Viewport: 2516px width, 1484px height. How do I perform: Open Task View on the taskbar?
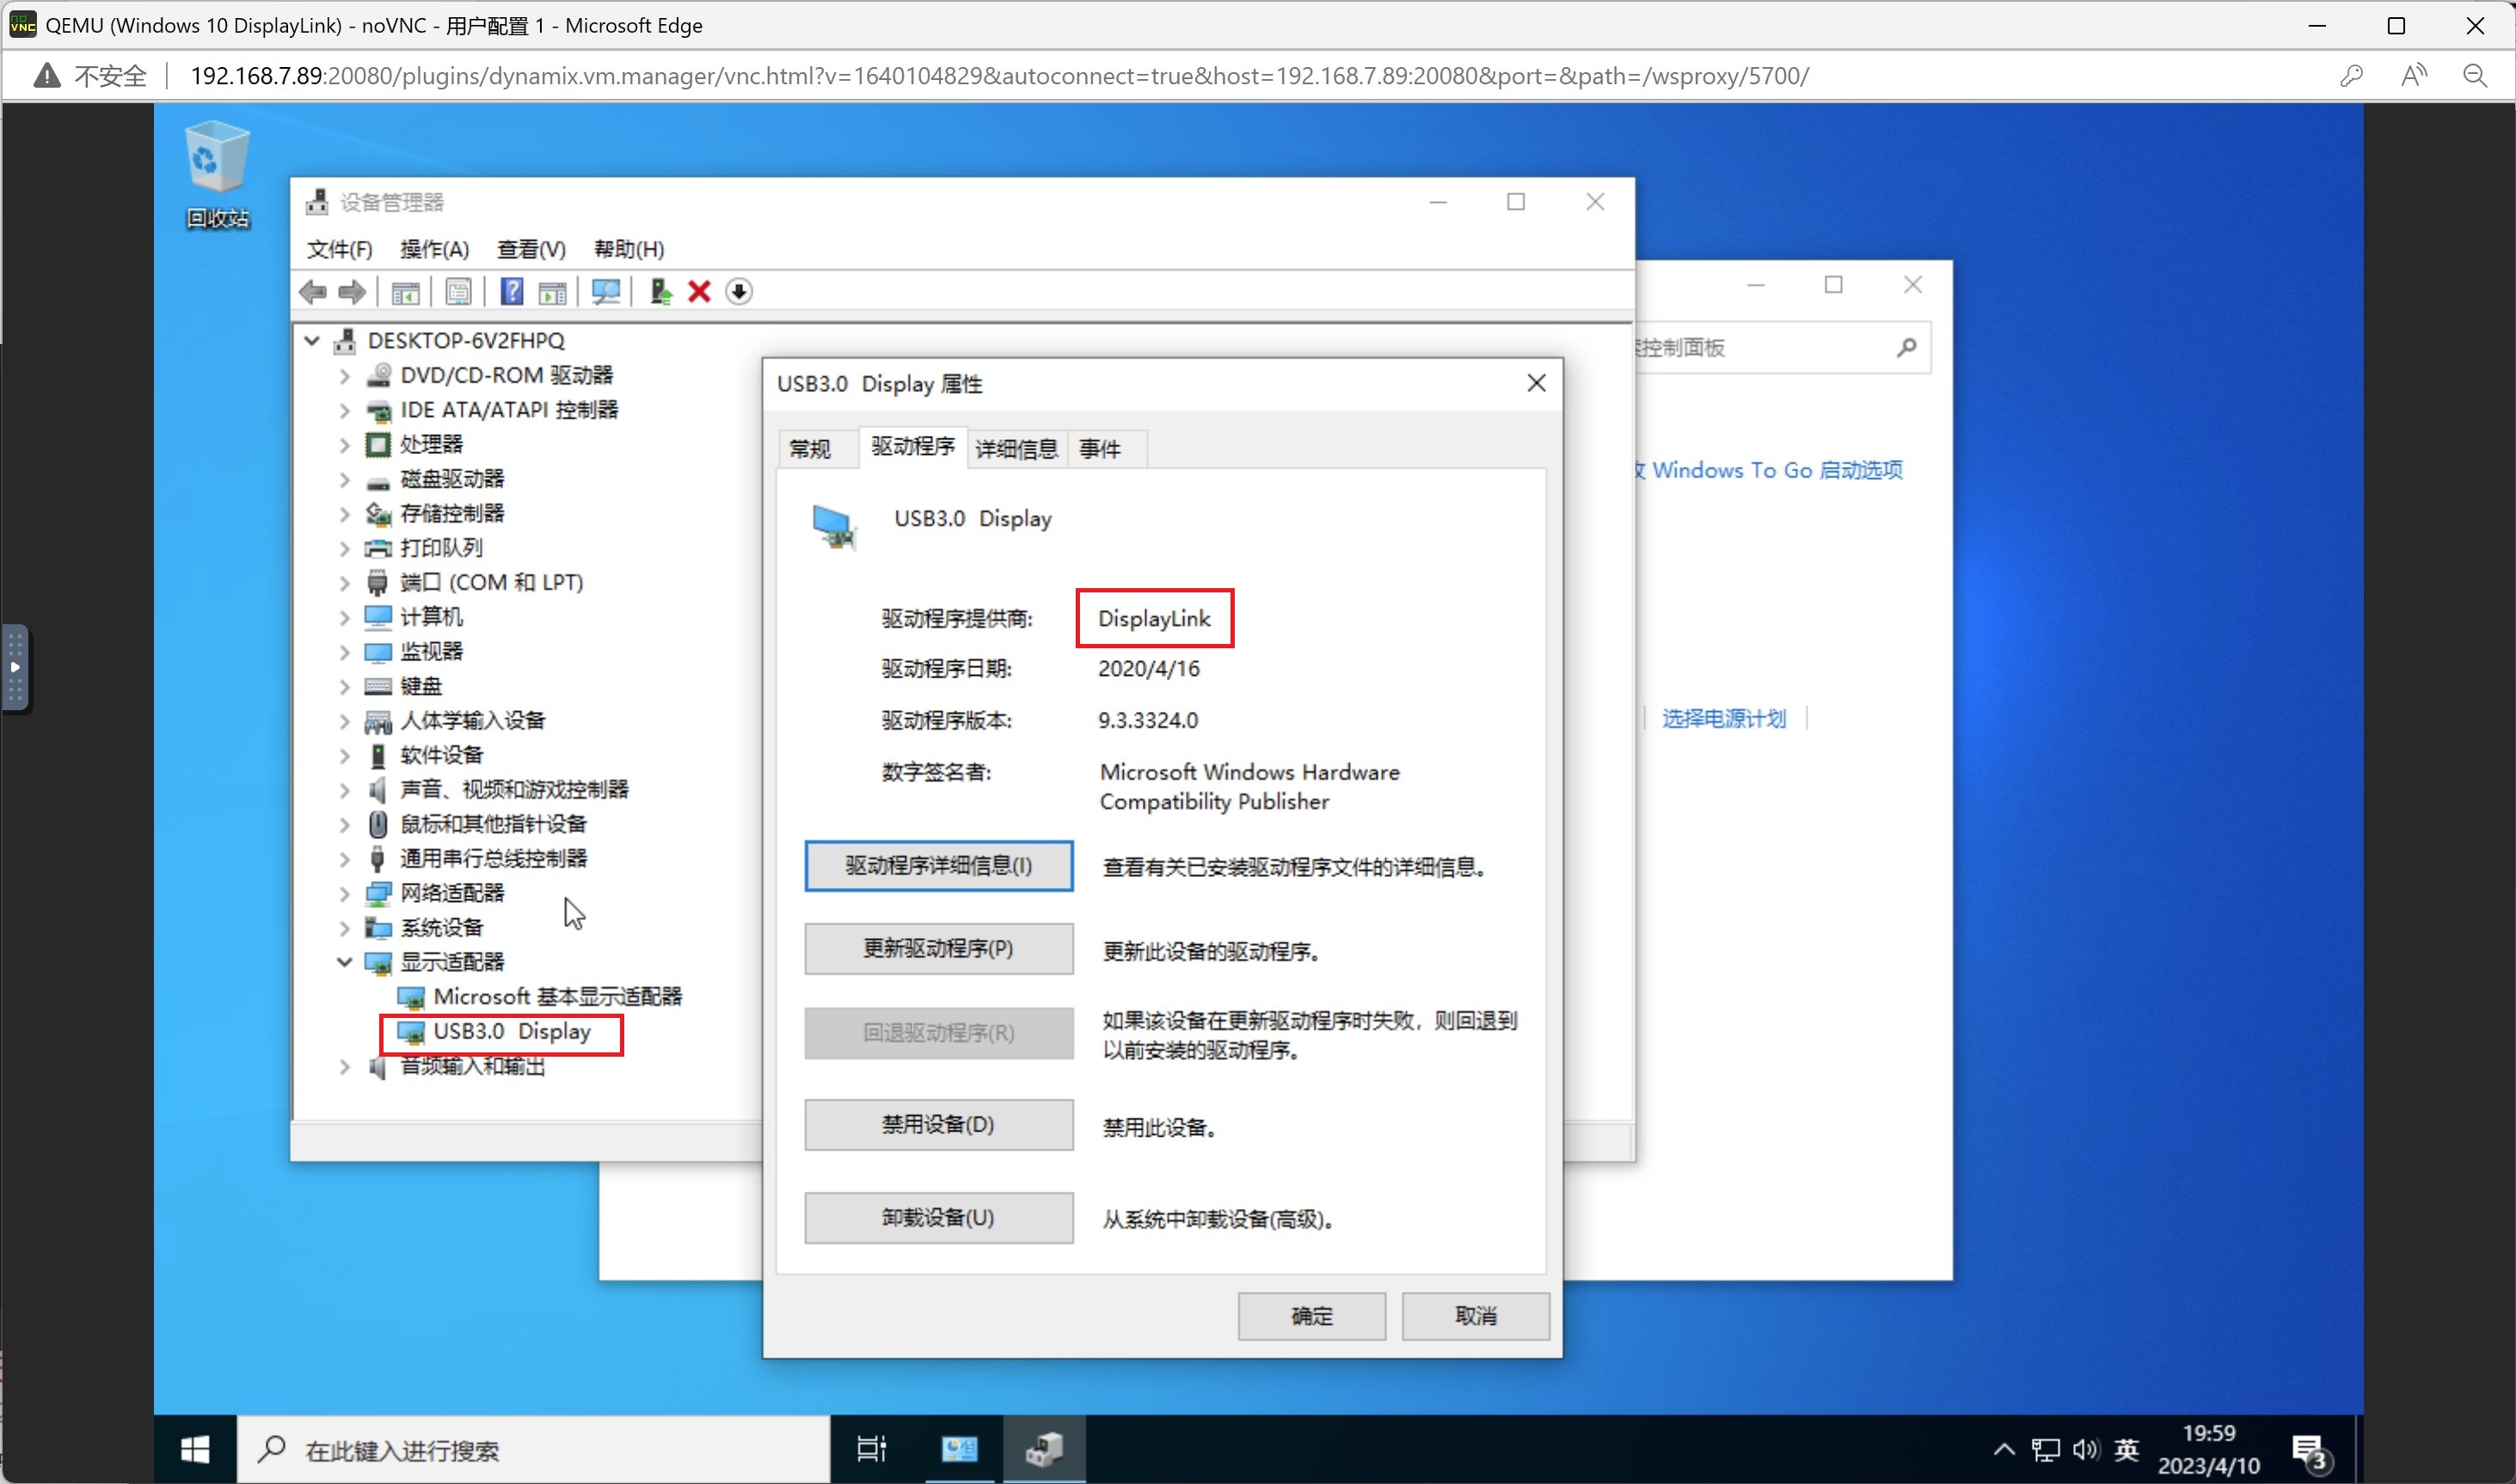click(871, 1449)
